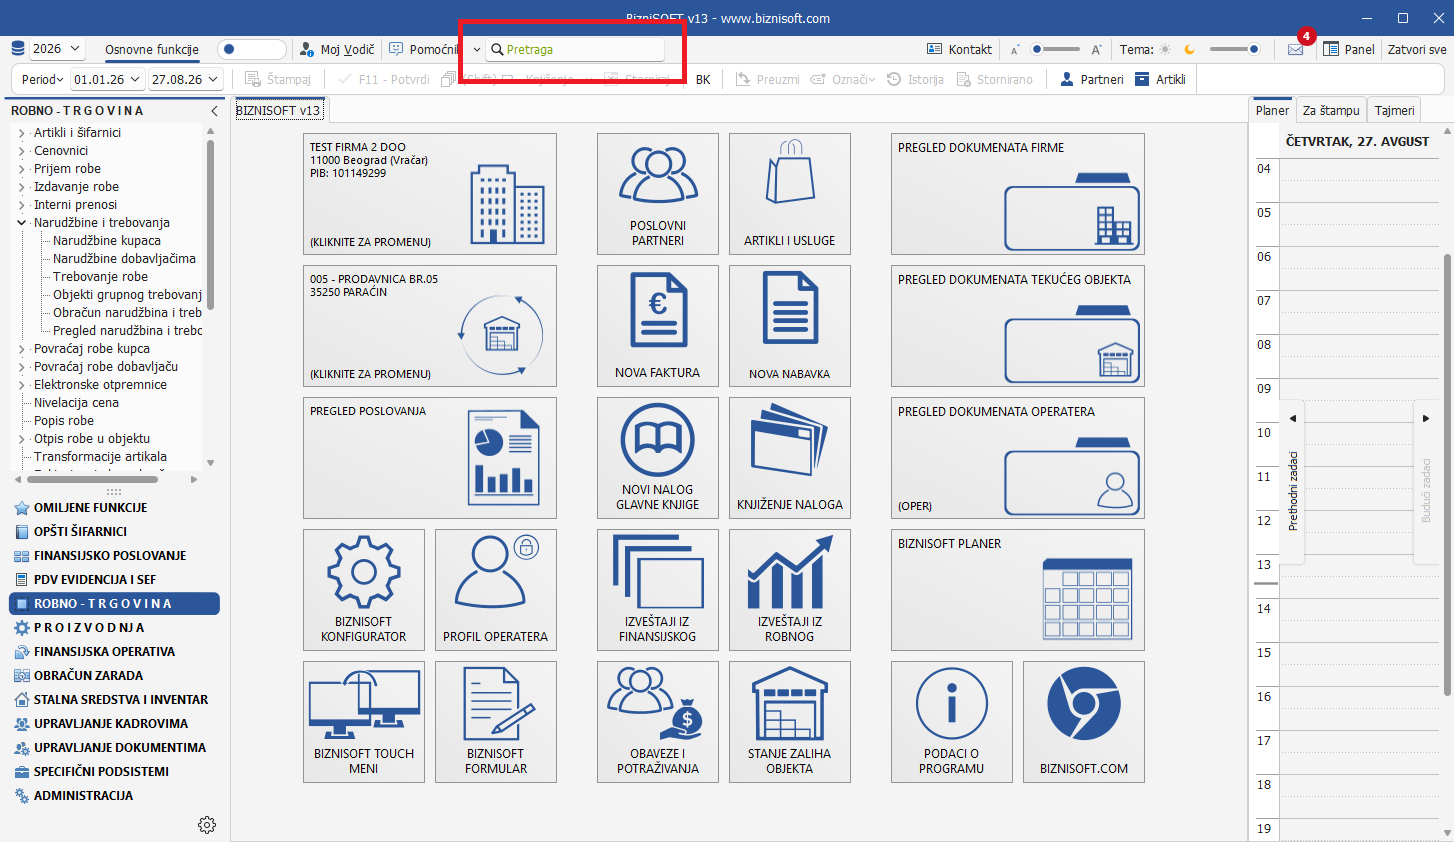Click the Pretraga search field
The width and height of the screenshot is (1454, 842).
[576, 49]
